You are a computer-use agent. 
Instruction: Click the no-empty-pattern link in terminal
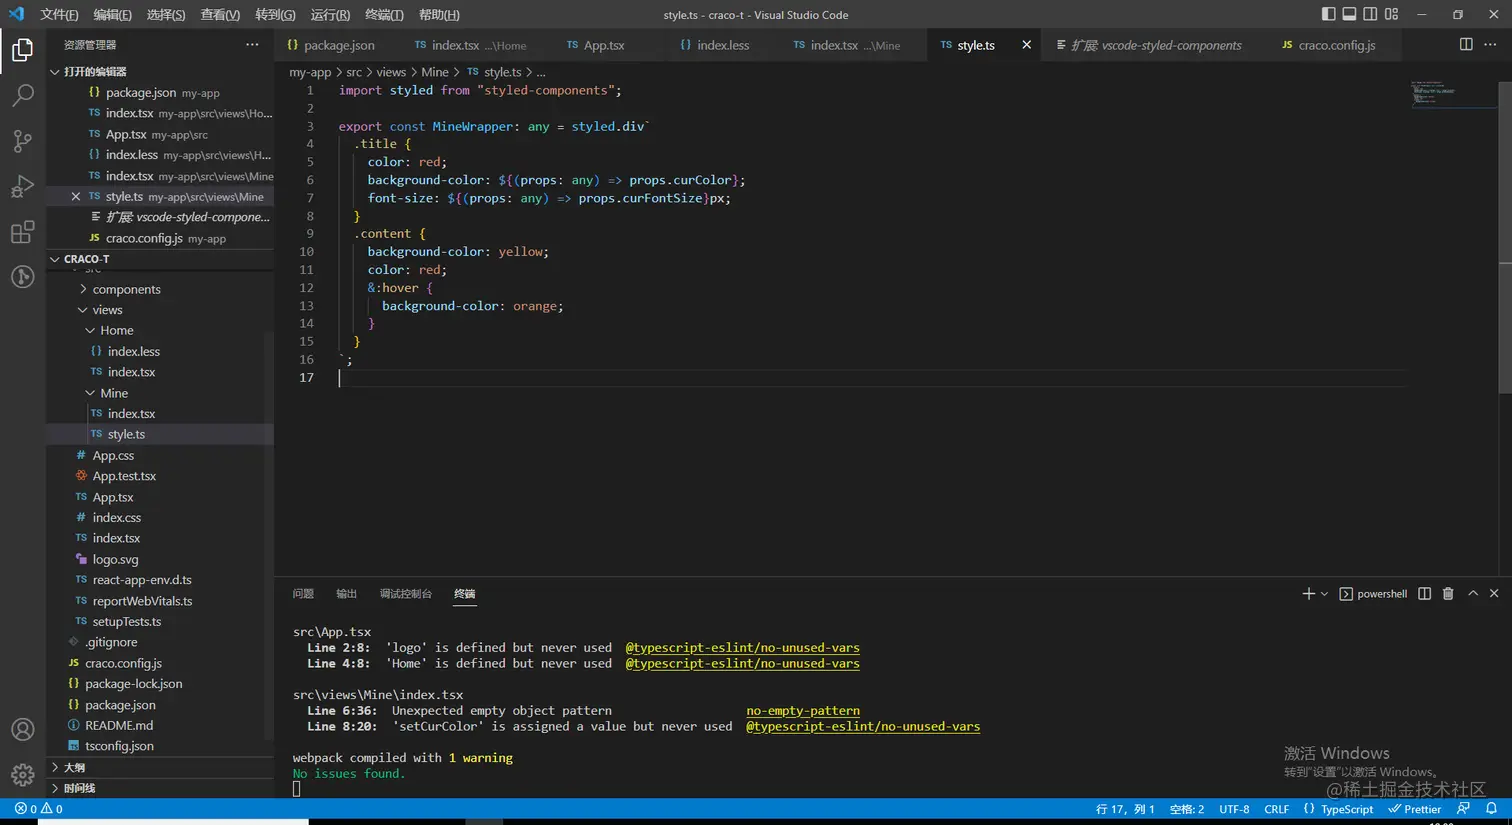802,711
